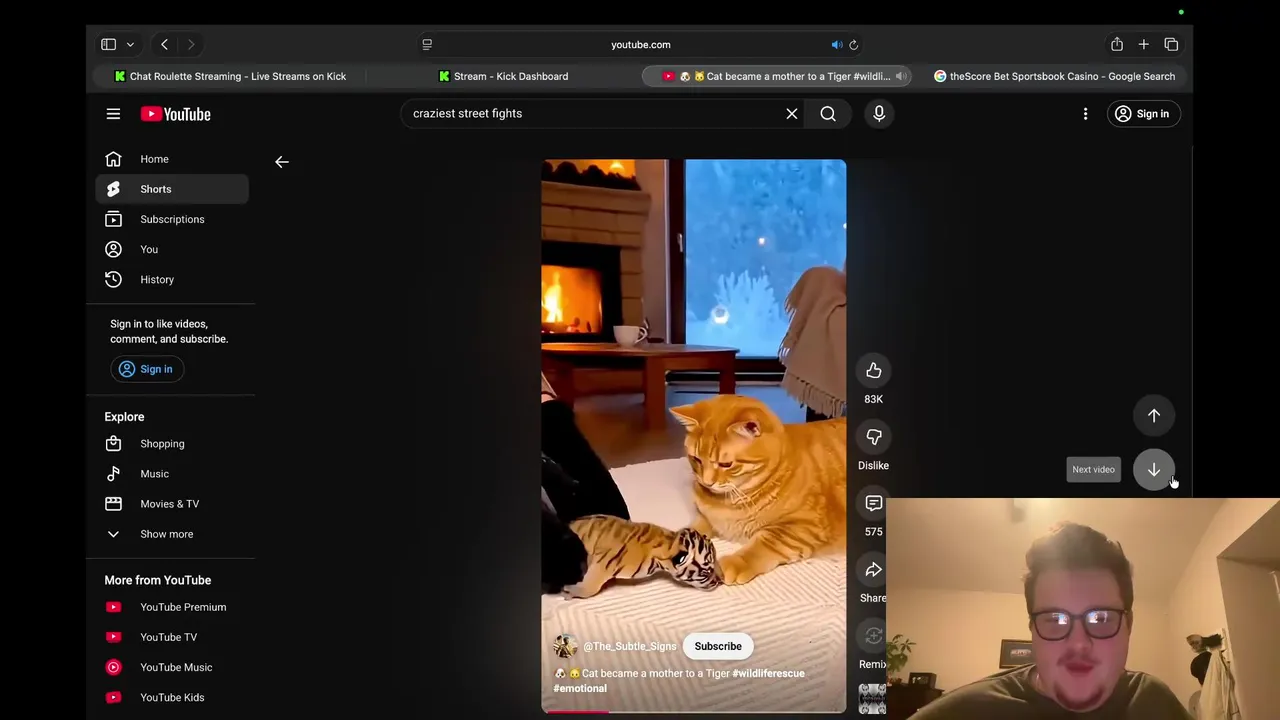The width and height of the screenshot is (1280, 720).
Task: Open comments on the Short
Action: point(874,503)
